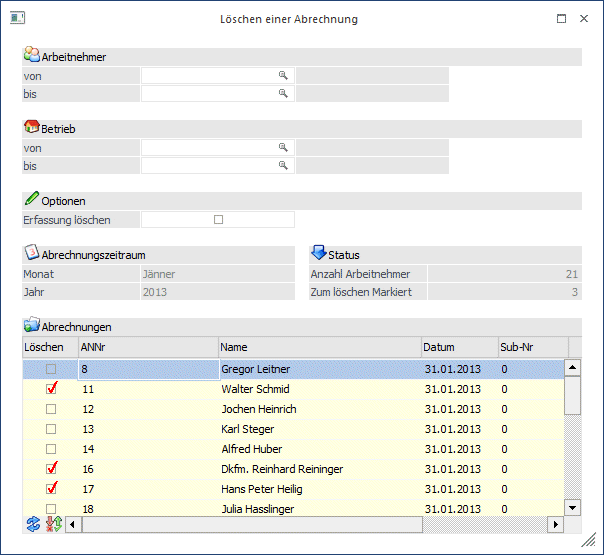Click the blue refresh icon below table

(x=33, y=524)
